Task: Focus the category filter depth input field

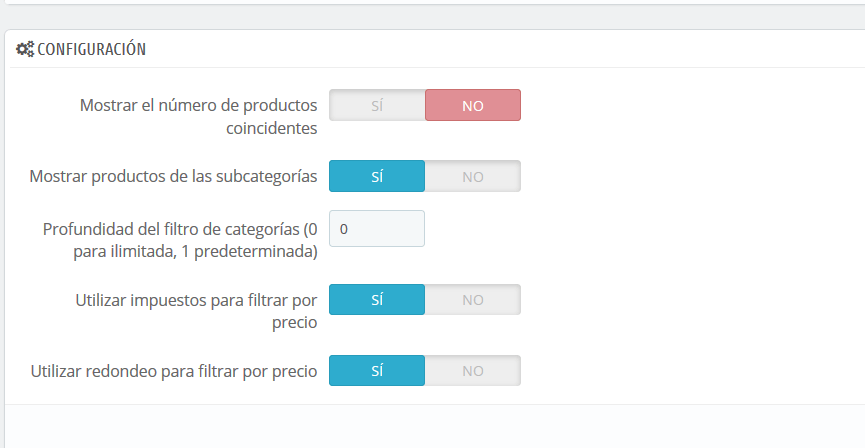Action: point(377,228)
